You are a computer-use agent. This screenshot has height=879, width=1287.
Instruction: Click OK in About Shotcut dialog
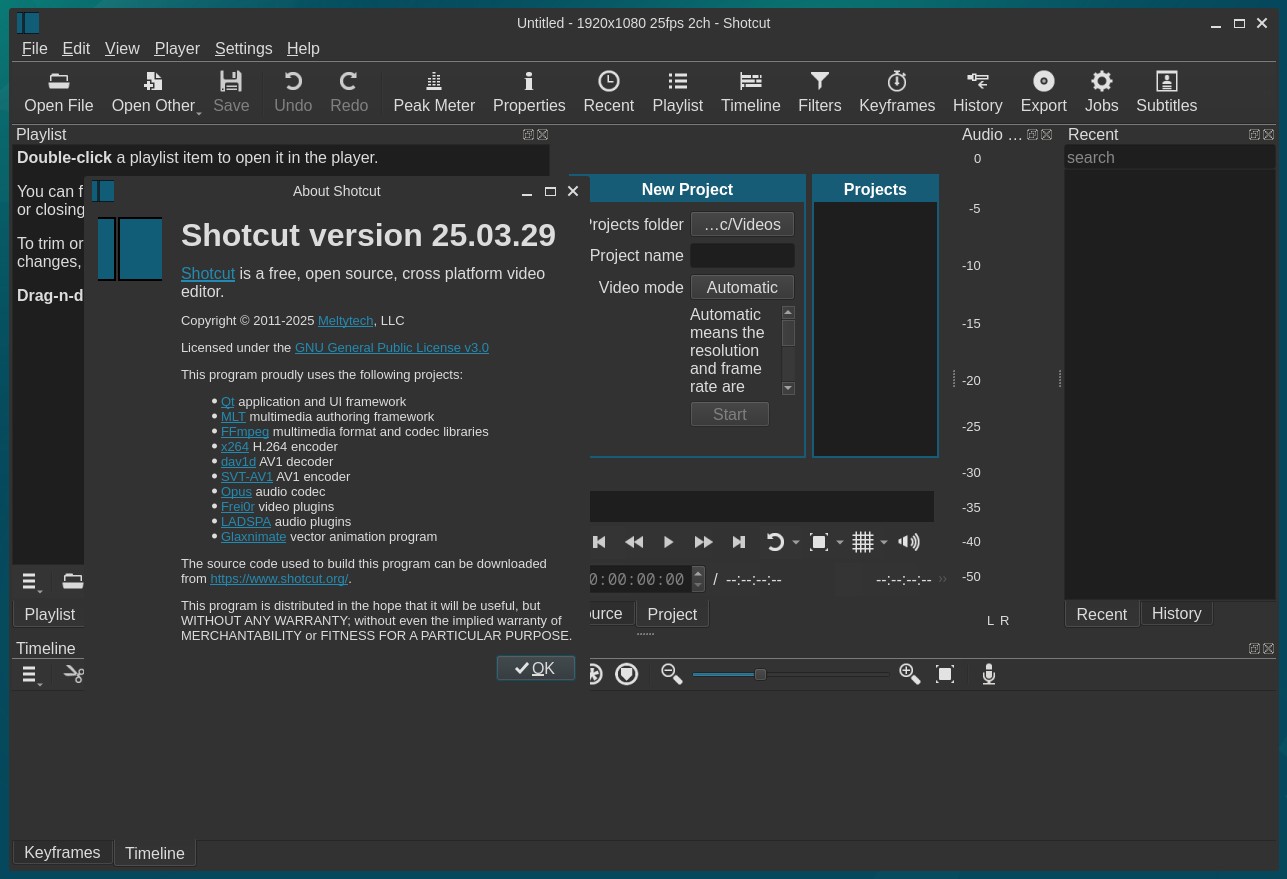click(536, 668)
